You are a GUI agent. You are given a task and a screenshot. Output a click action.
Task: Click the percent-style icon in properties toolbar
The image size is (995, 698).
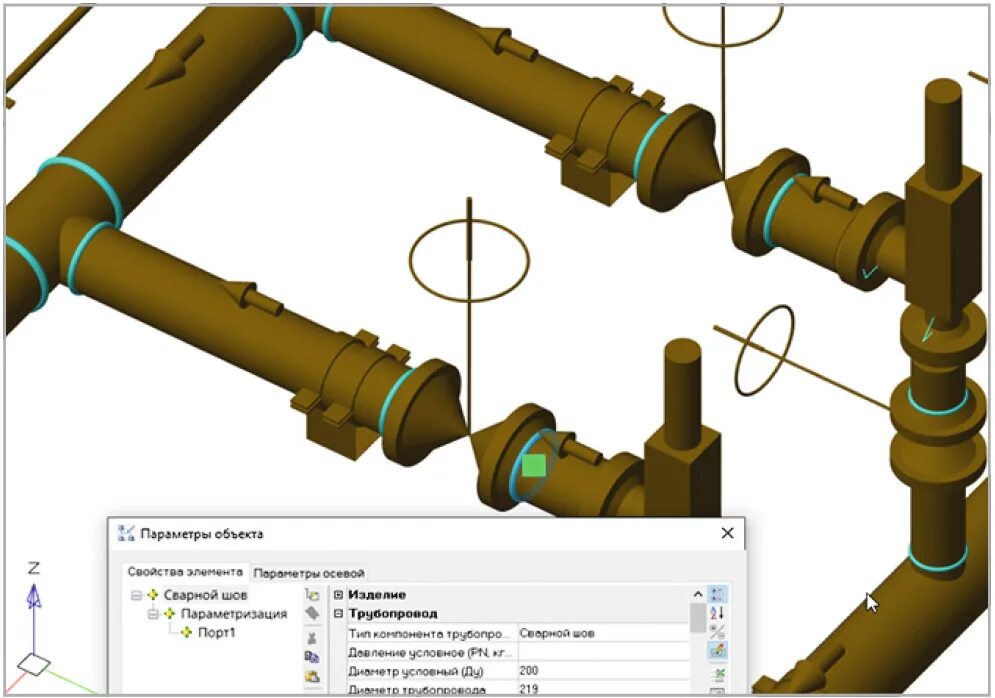pyautogui.click(x=718, y=632)
